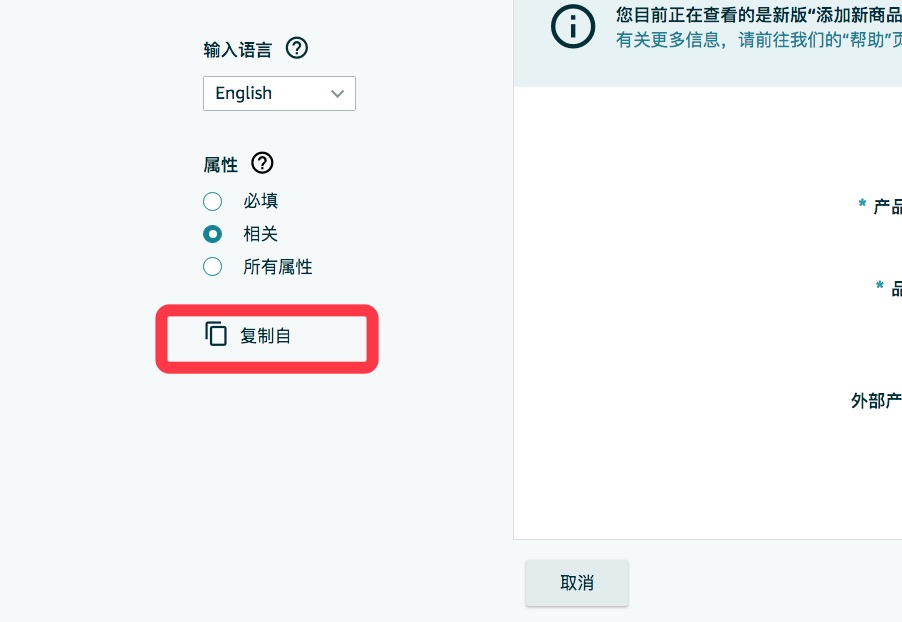Click the 相关 option label
Screen dimensions: 902x622
pyautogui.click(x=261, y=234)
